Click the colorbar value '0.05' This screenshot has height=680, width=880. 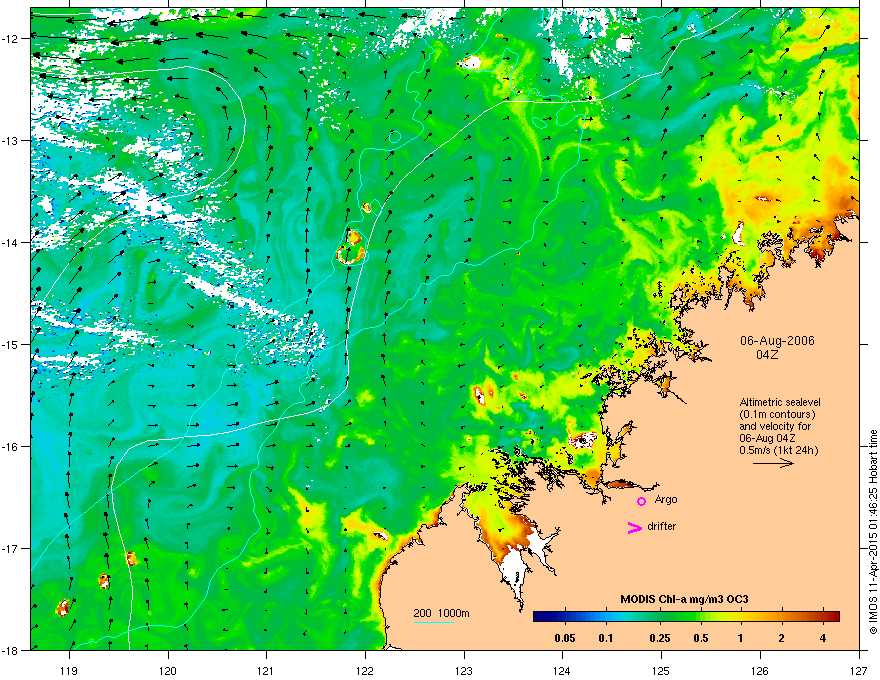pos(565,638)
